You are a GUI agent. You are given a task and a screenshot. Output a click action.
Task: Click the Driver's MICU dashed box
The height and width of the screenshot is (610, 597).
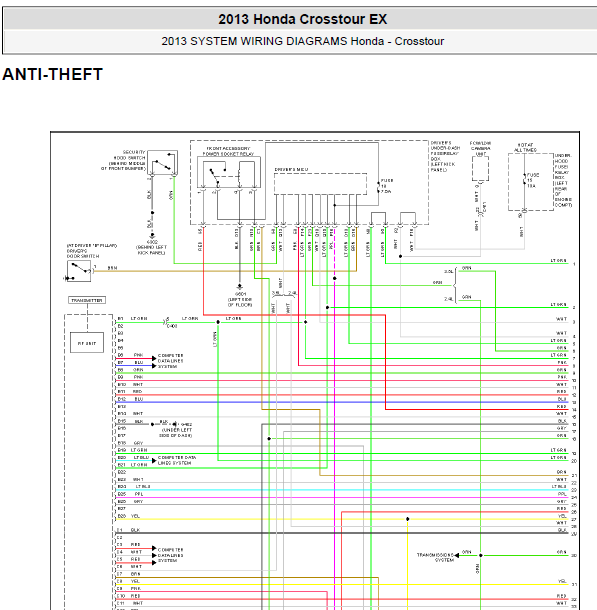click(x=320, y=184)
